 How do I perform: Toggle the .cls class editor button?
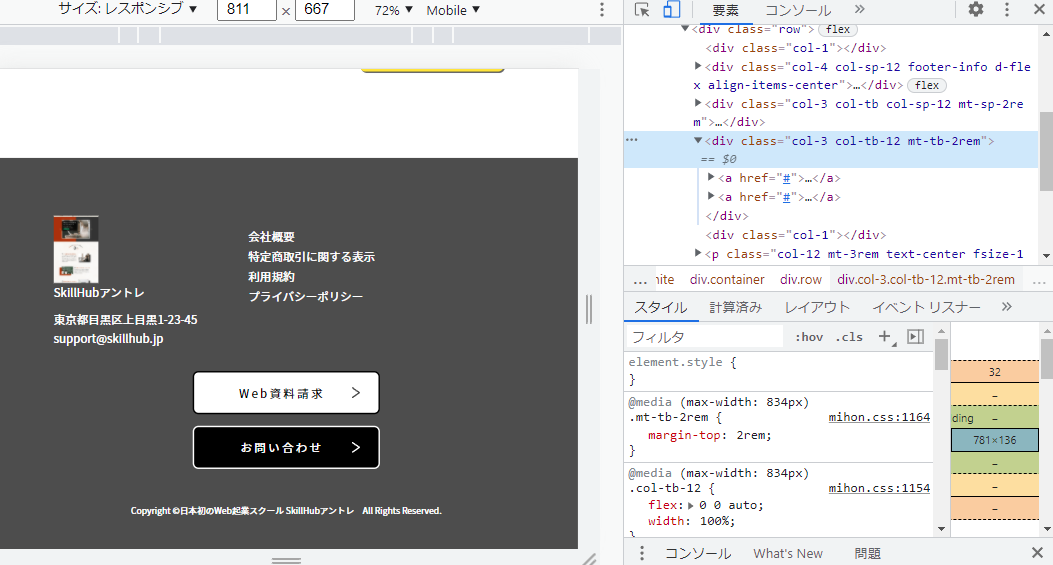tap(849, 337)
